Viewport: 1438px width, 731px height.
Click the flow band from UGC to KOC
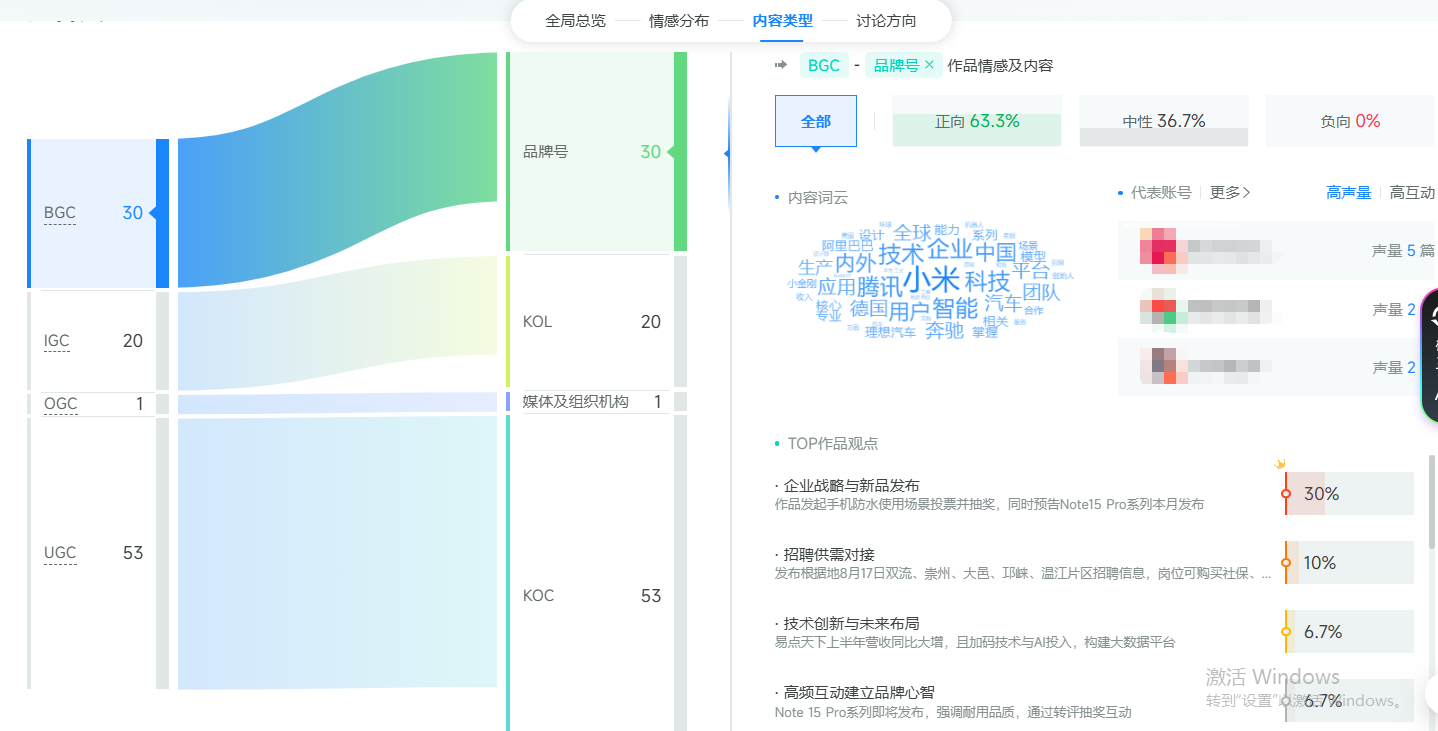(x=337, y=553)
